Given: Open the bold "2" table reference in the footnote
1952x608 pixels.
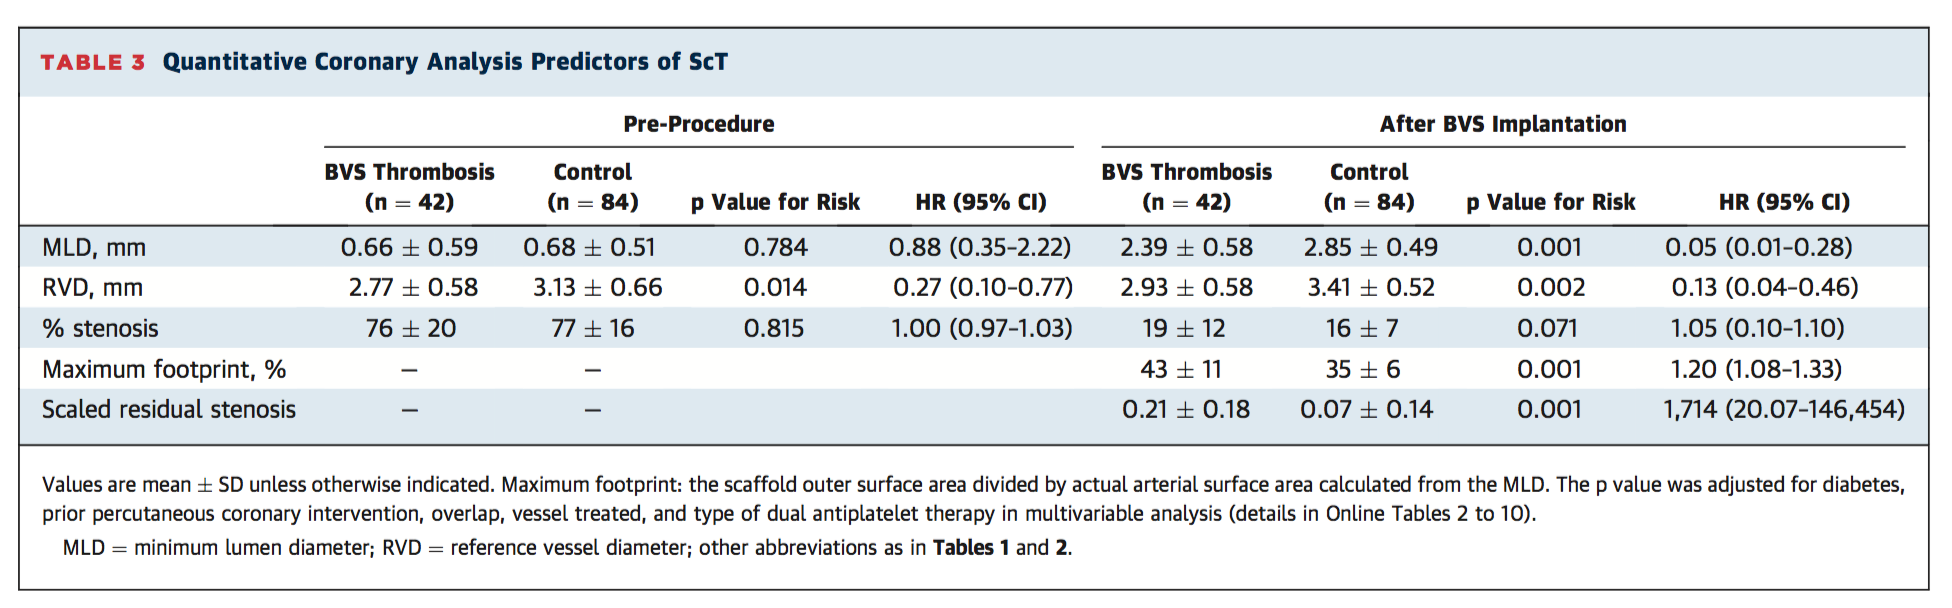Looking at the screenshot, I should (1062, 547).
